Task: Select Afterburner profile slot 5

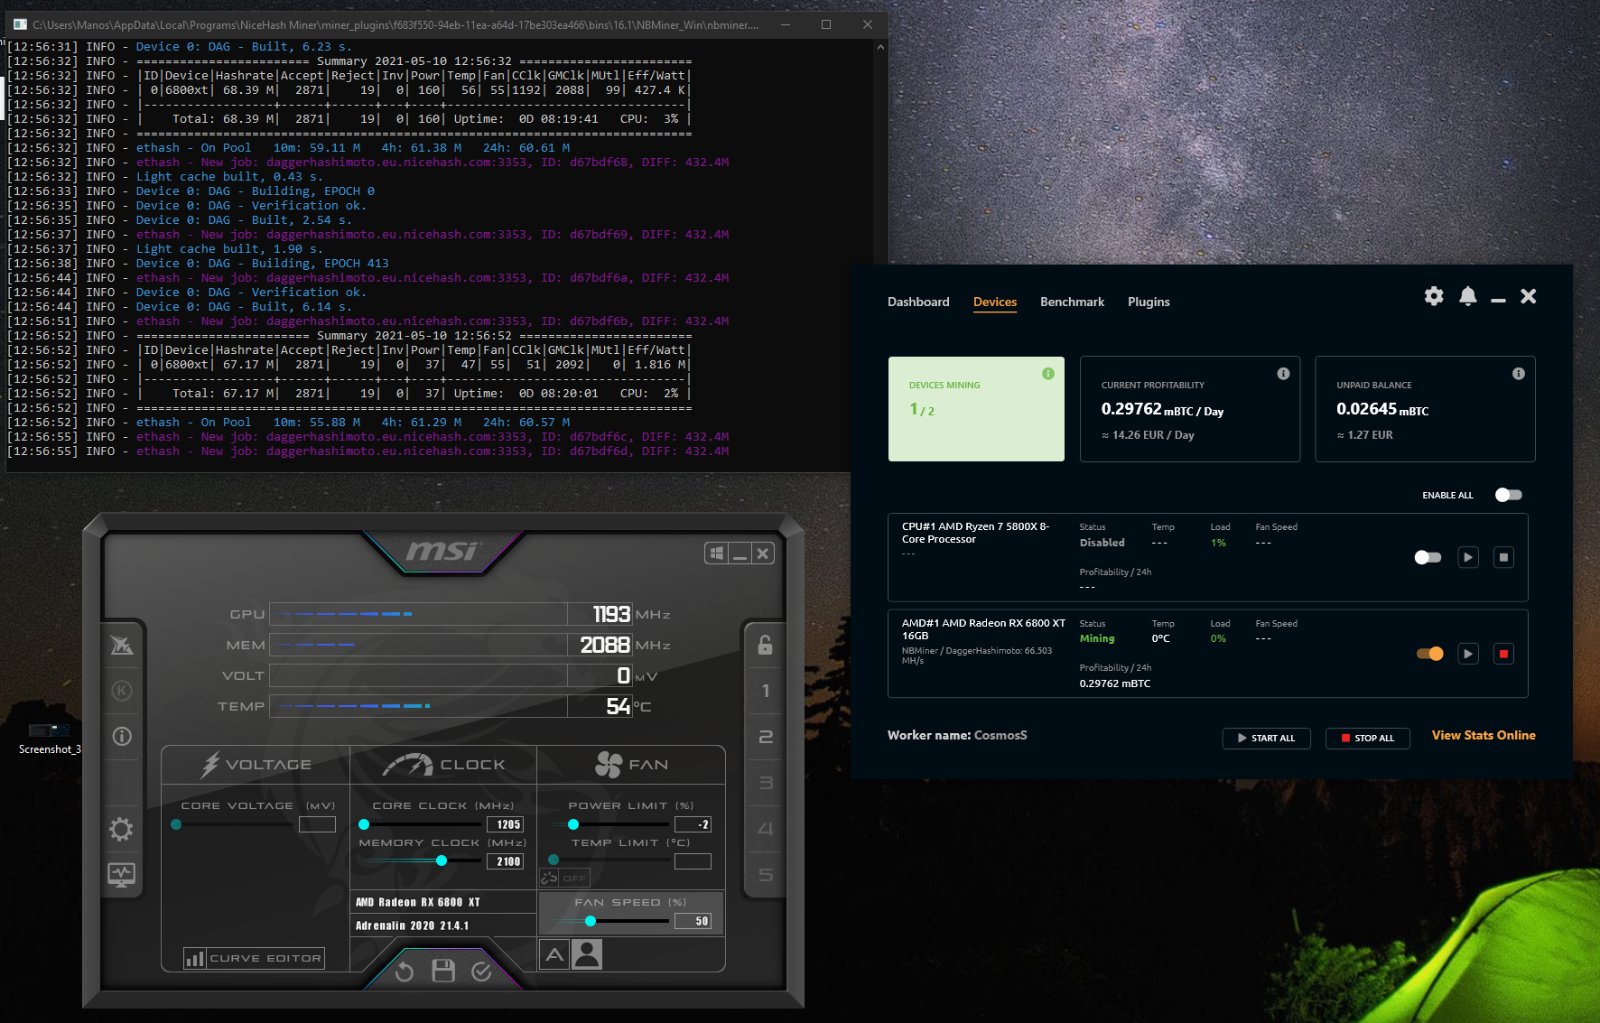Action: click(765, 875)
